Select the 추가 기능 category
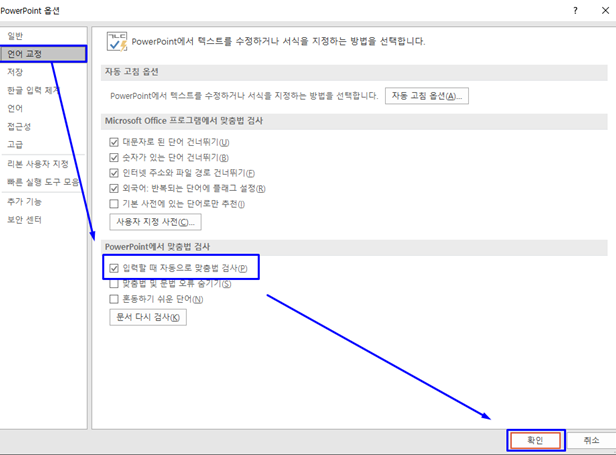Viewport: 616px width, 455px height. click(24, 202)
